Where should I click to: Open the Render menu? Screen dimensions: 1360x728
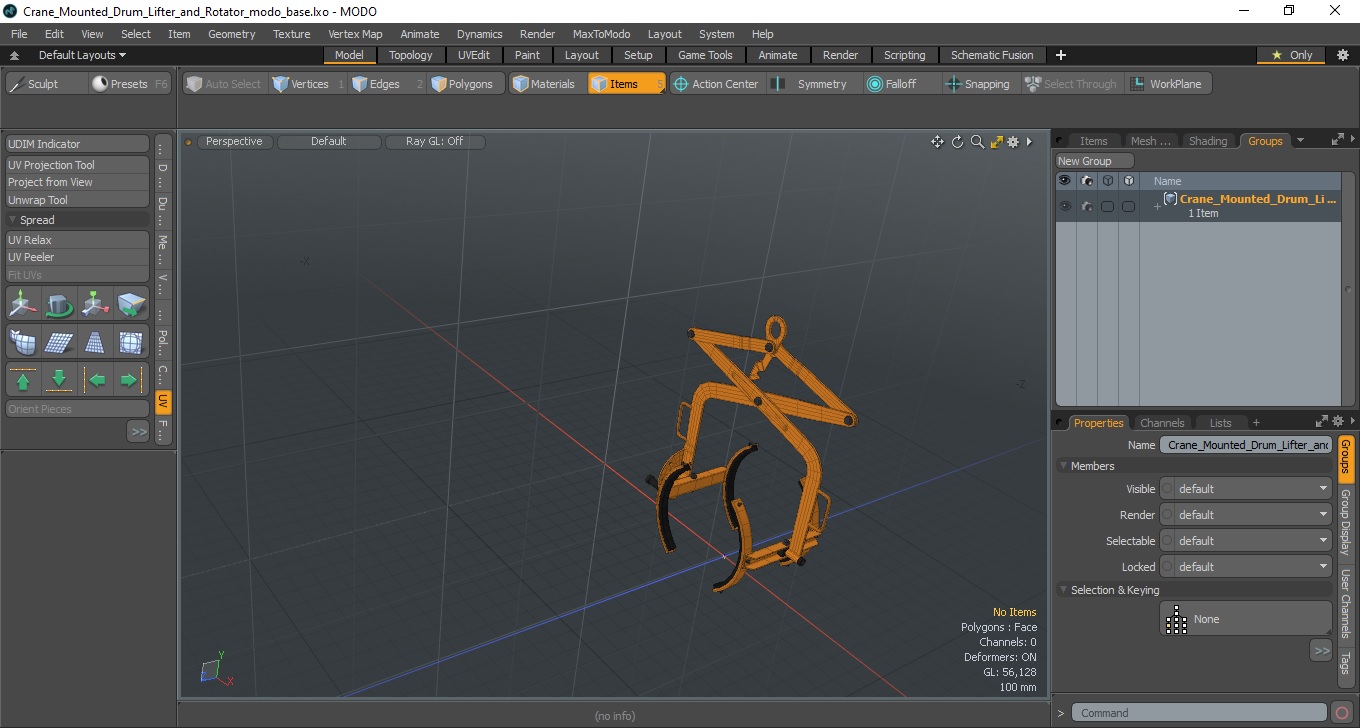click(537, 34)
